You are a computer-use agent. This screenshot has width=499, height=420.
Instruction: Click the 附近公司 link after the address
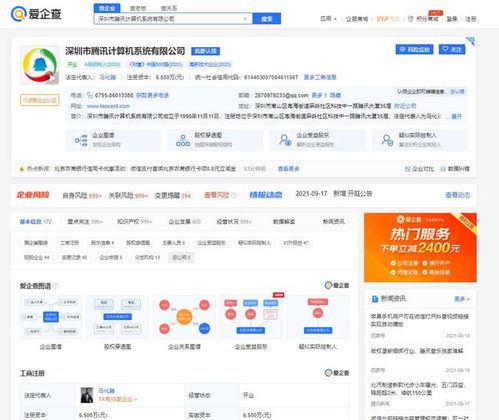click(405, 106)
